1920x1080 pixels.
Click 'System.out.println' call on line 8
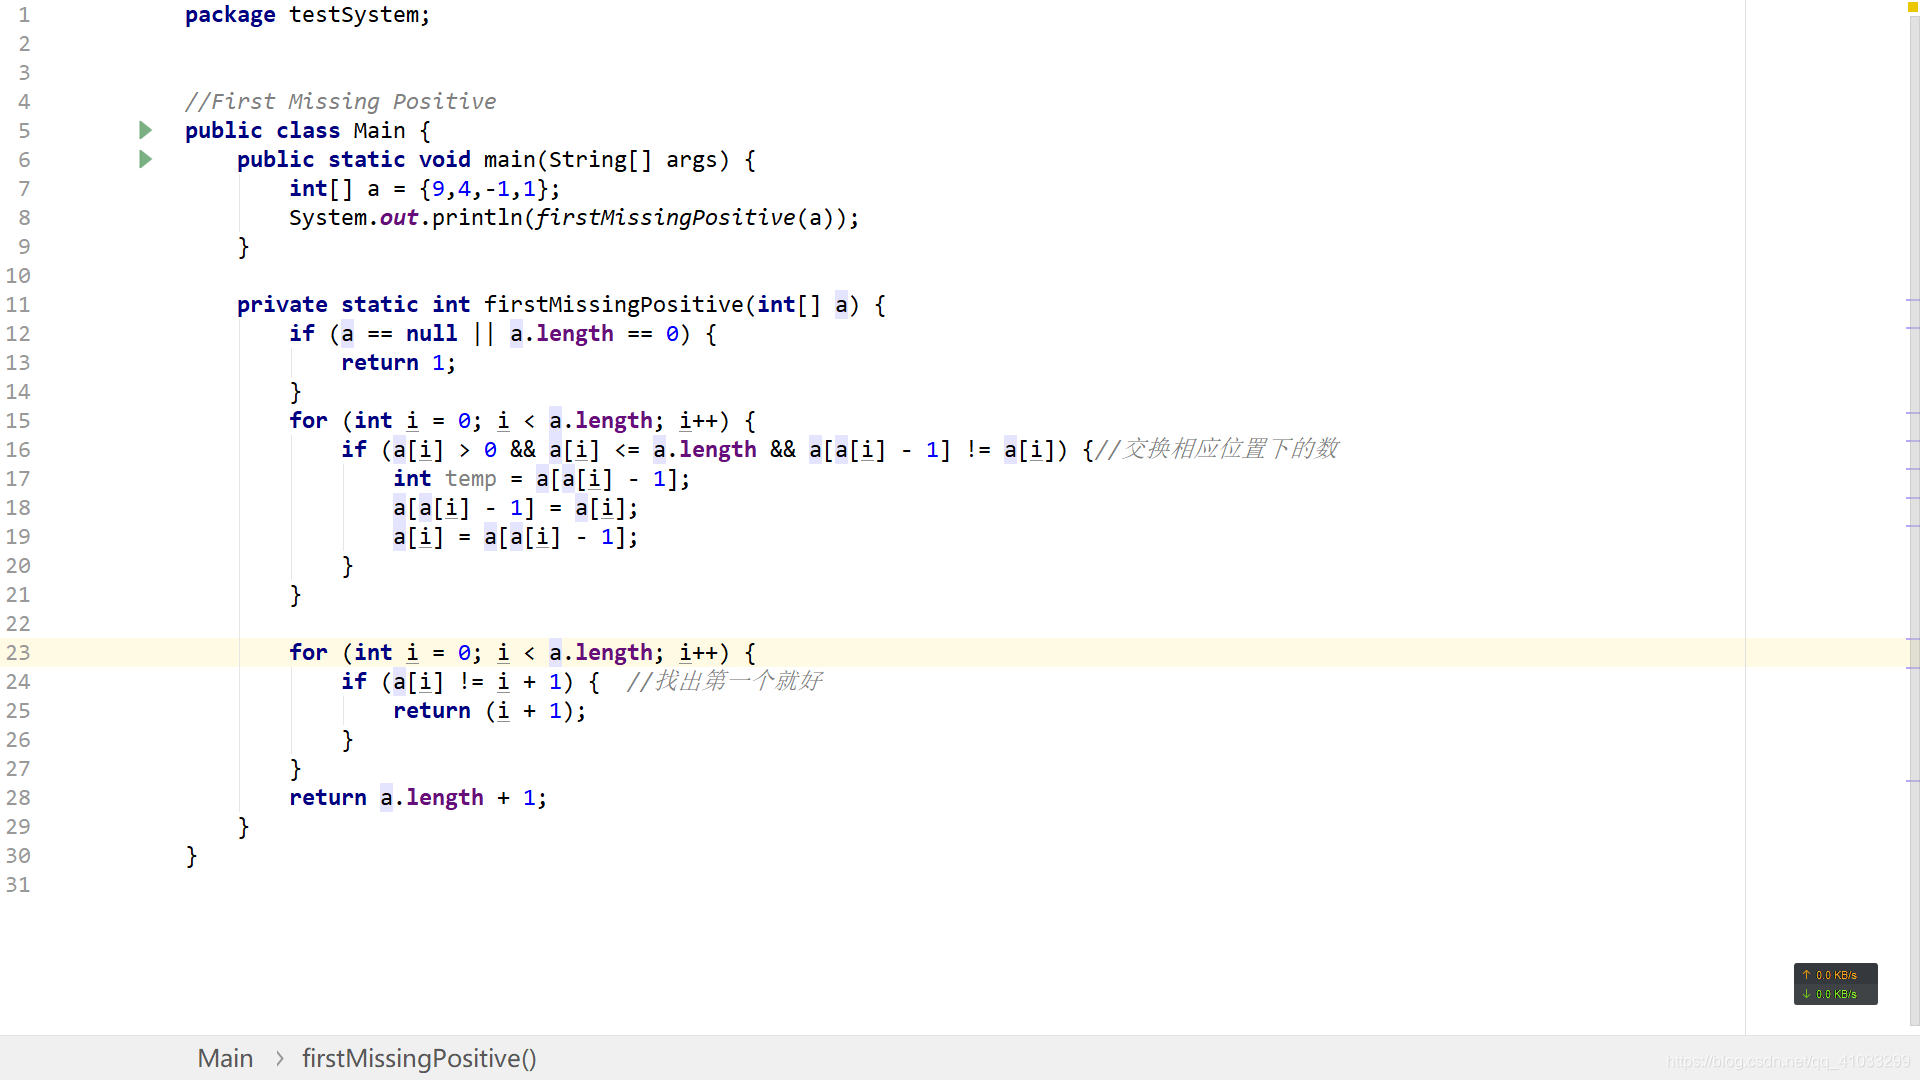coord(406,218)
